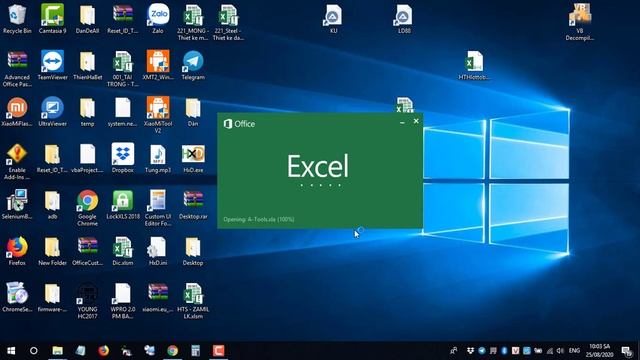640x360 pixels.
Task: Select the WPRO 2.0 PM BA file
Action: point(122,301)
